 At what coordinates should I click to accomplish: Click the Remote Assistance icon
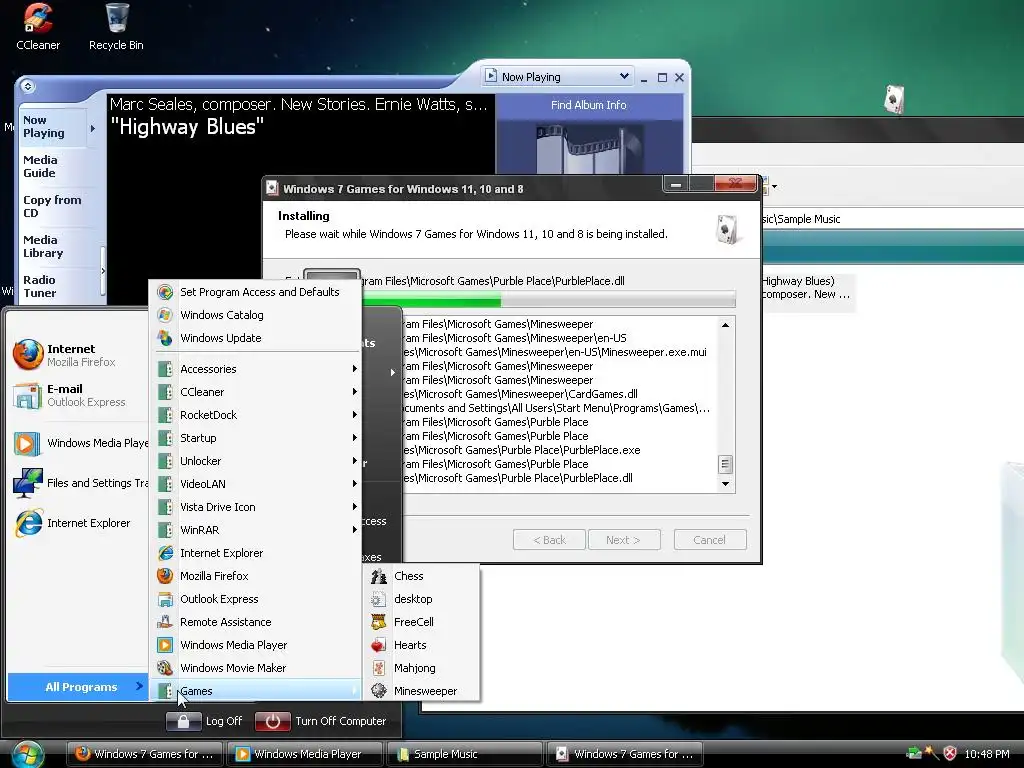tap(165, 622)
